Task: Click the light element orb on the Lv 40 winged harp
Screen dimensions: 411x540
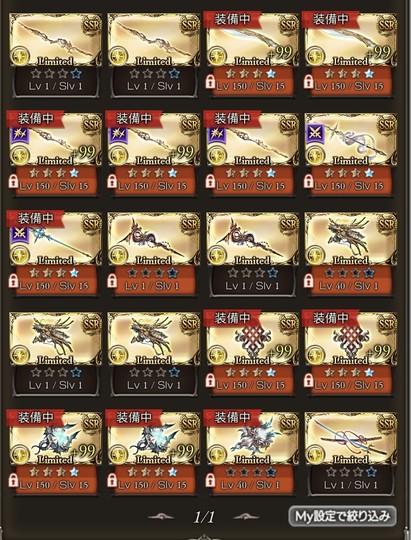Action: 316,255
